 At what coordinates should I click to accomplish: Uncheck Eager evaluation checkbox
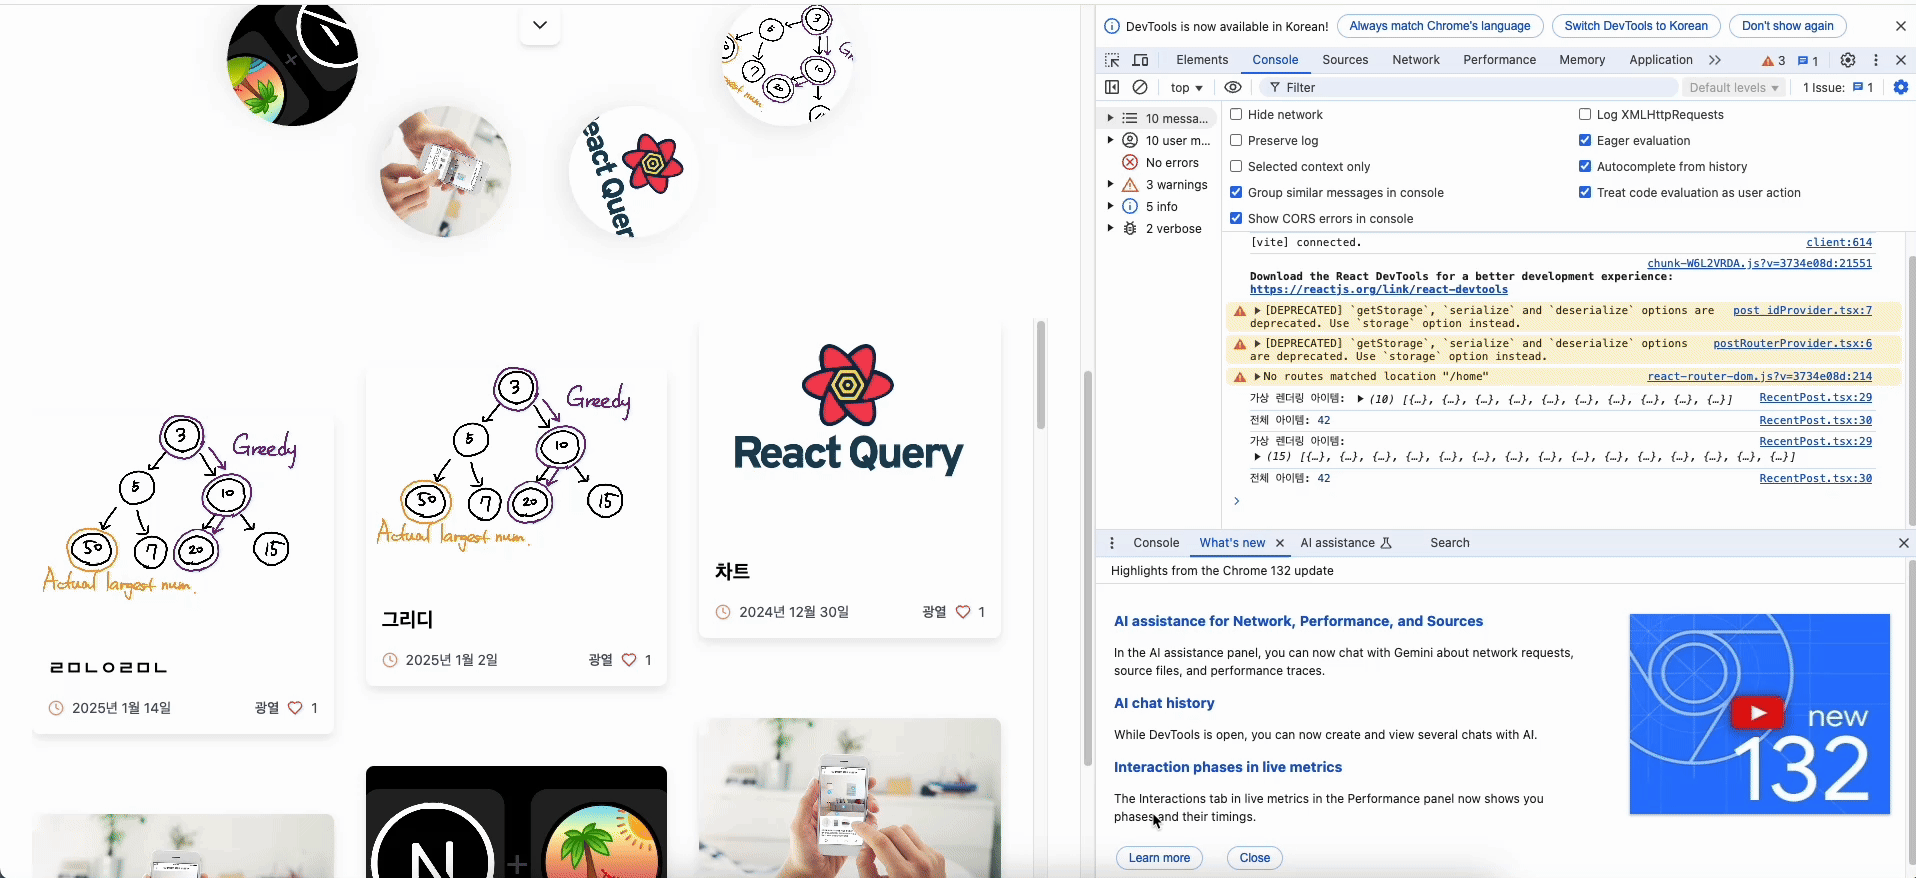pos(1585,141)
